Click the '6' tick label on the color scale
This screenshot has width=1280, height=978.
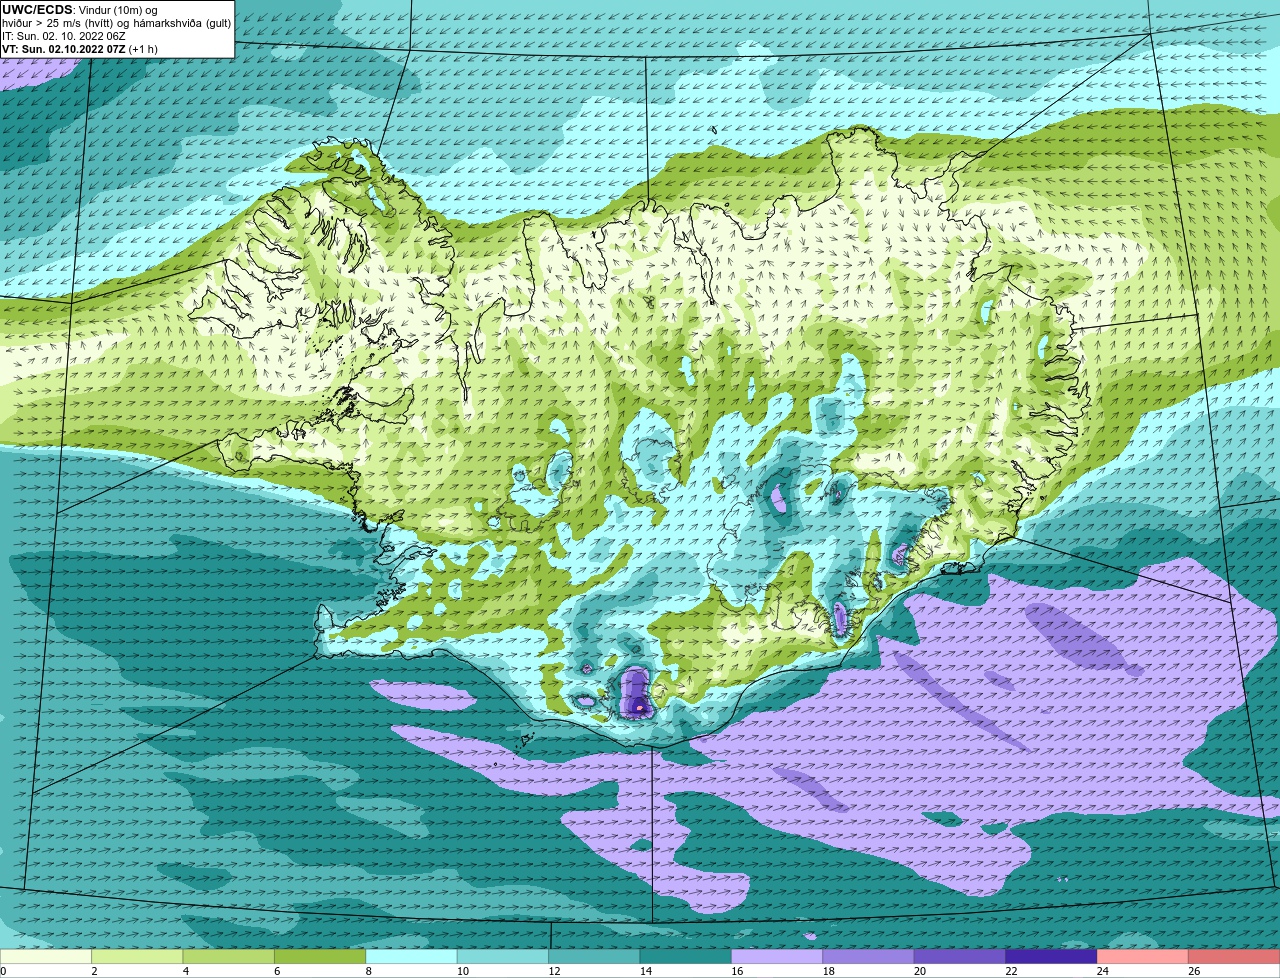click(x=277, y=971)
